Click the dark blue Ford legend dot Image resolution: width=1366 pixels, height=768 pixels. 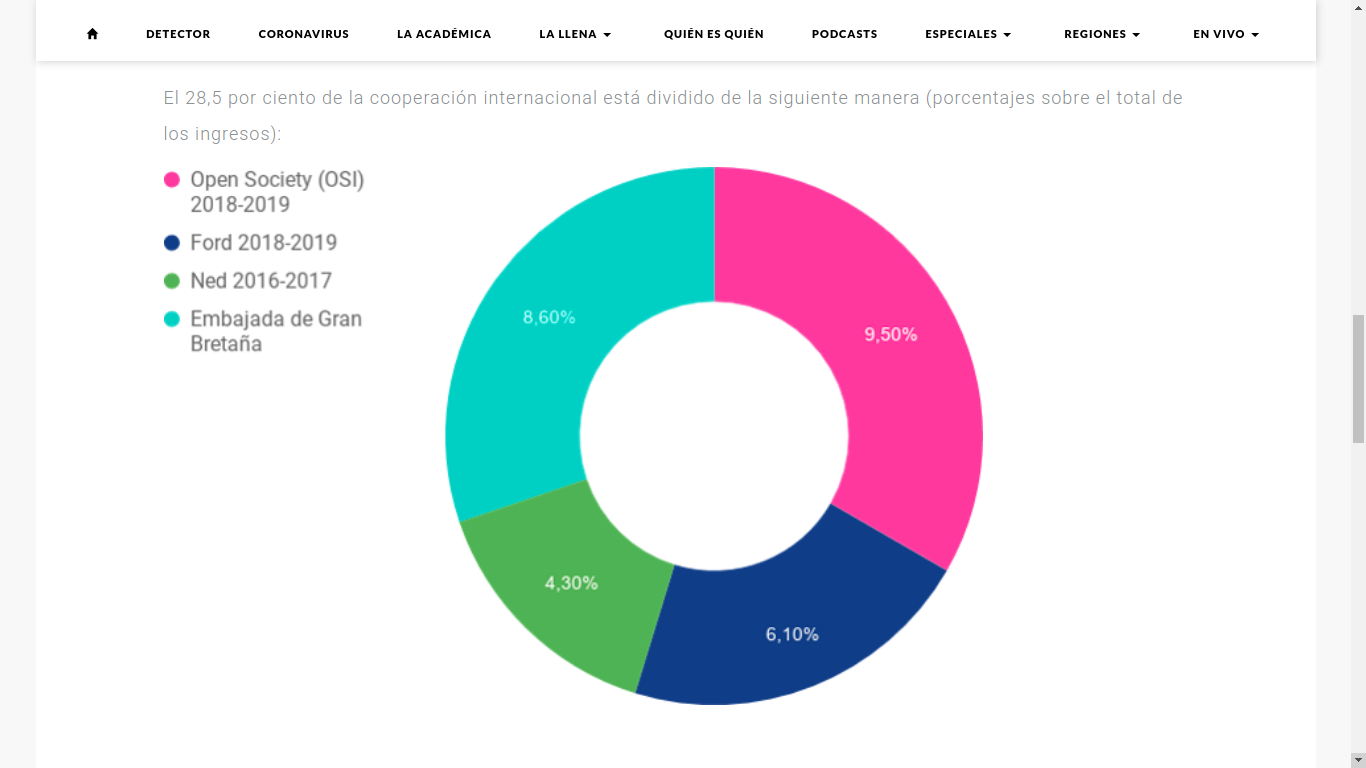coord(172,243)
